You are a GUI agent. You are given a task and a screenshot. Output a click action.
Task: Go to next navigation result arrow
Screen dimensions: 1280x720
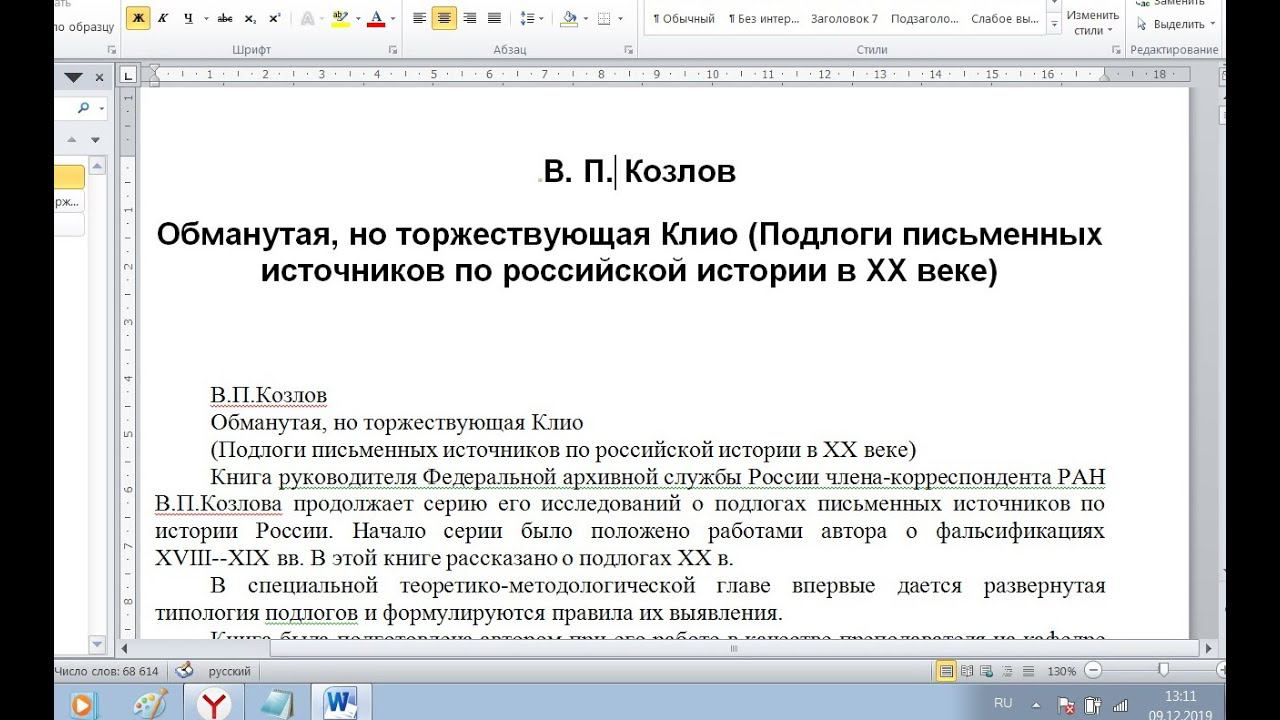(x=96, y=140)
